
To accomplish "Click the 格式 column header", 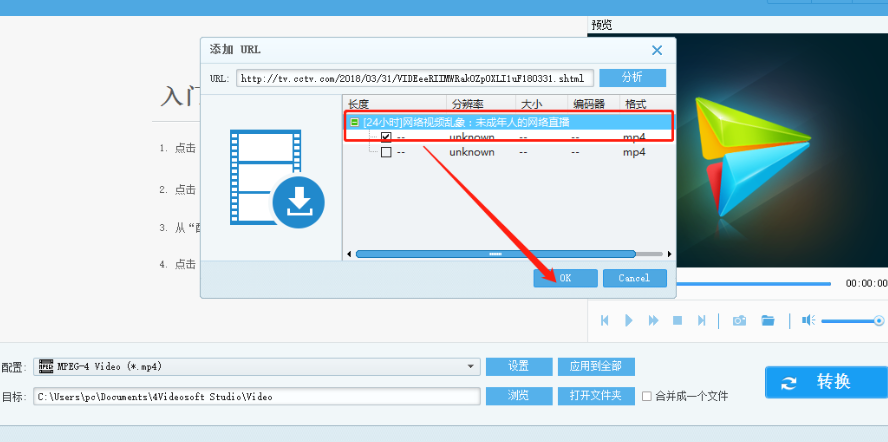I will (647, 104).
